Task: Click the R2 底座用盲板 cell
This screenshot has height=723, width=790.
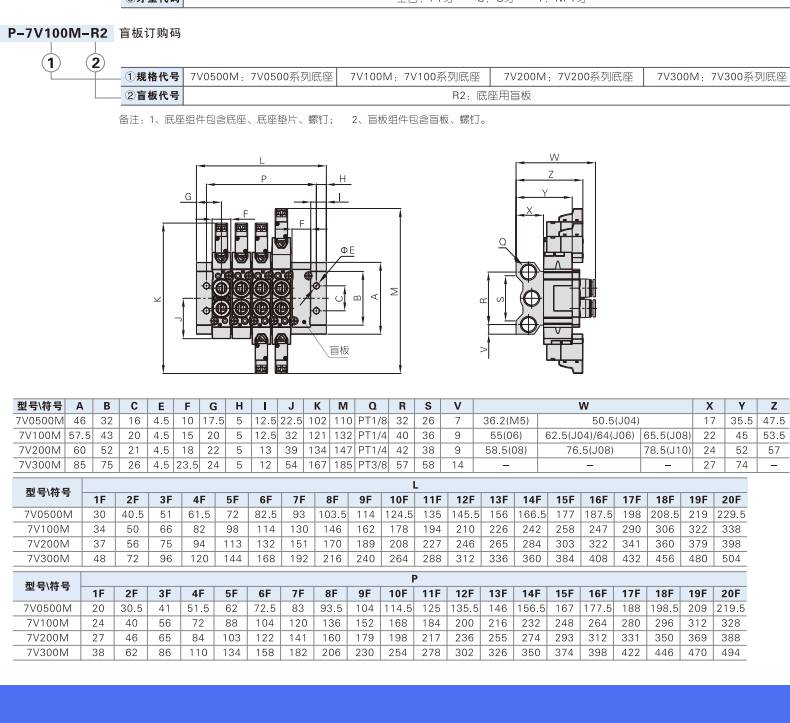Action: (x=491, y=95)
